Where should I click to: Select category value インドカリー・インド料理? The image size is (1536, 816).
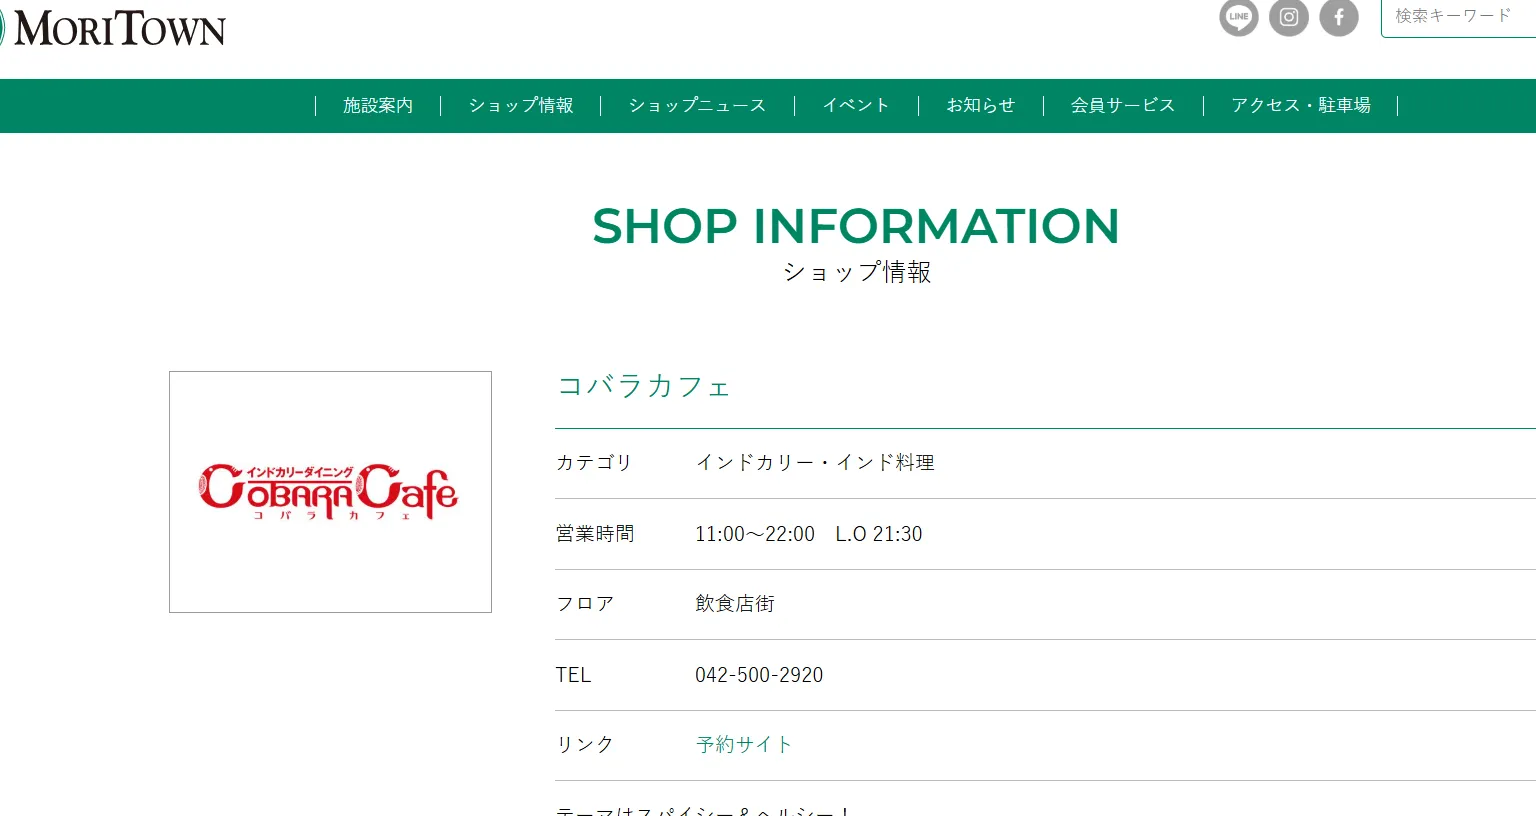point(815,463)
